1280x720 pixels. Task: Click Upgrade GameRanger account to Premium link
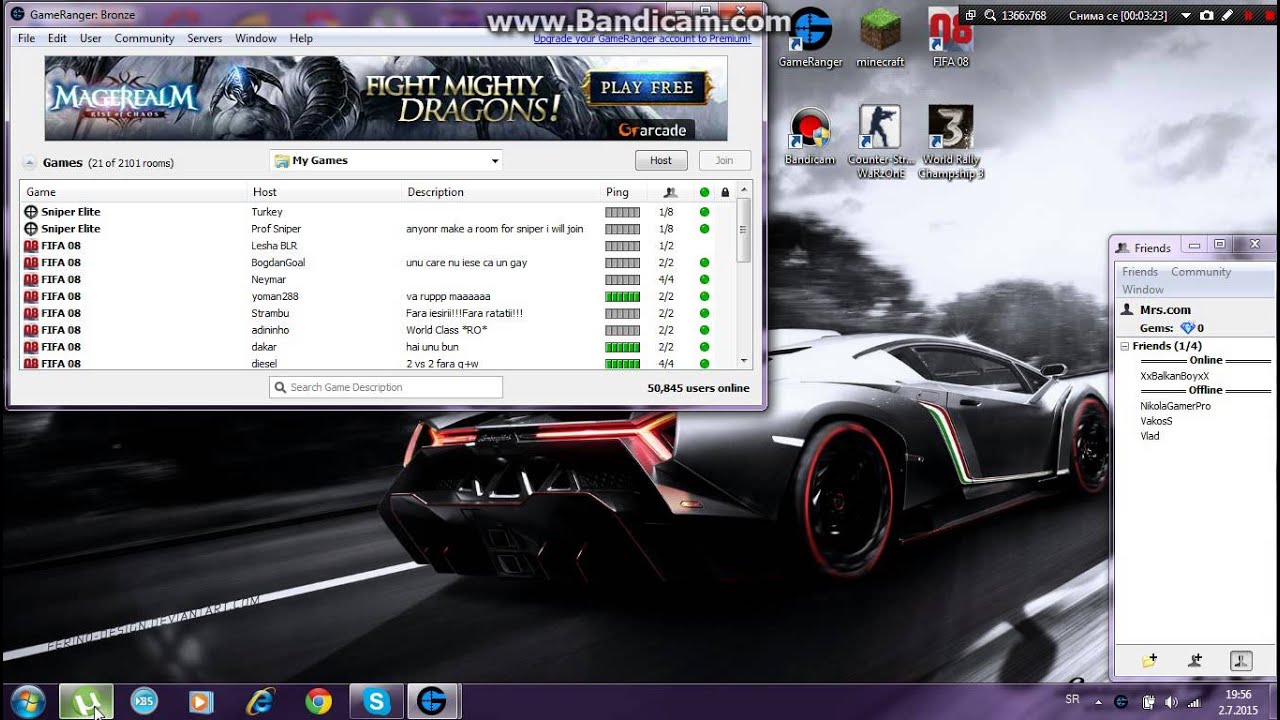point(642,39)
